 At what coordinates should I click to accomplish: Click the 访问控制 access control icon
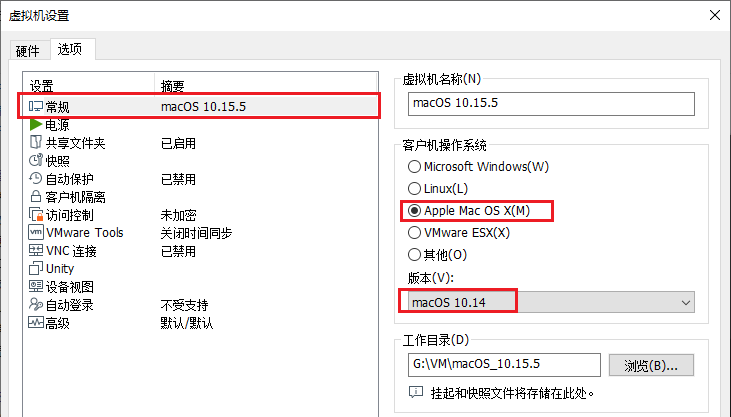tap(36, 214)
